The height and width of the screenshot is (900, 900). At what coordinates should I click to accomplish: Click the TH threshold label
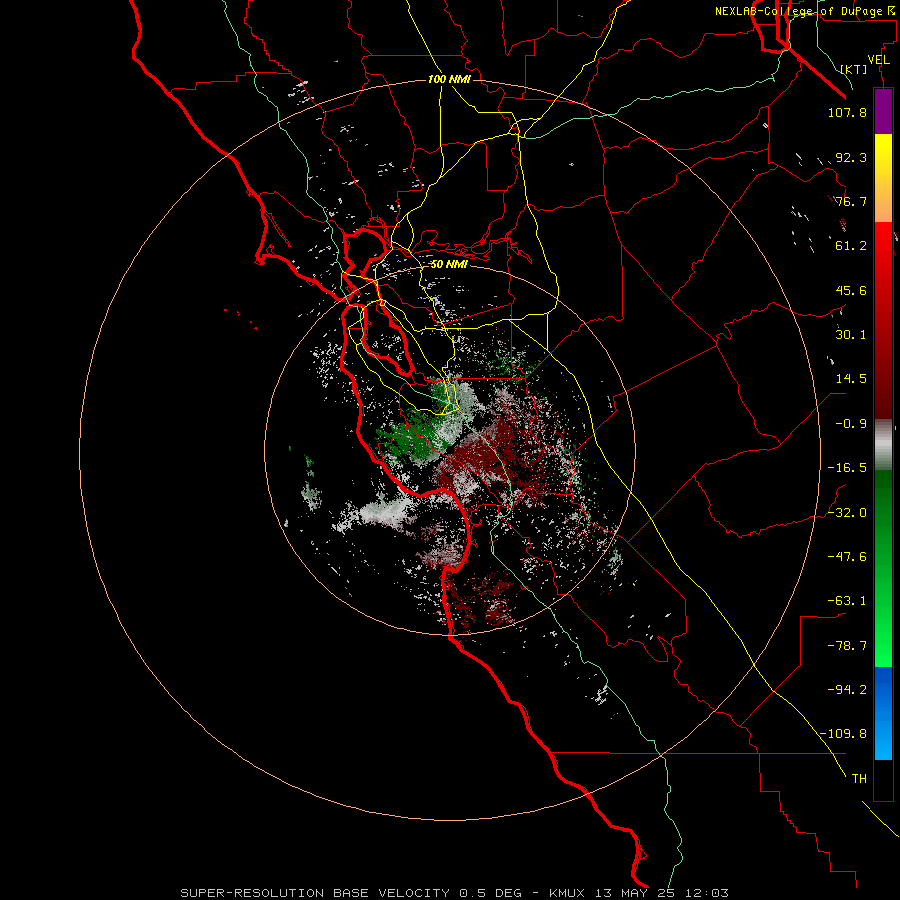[859, 779]
